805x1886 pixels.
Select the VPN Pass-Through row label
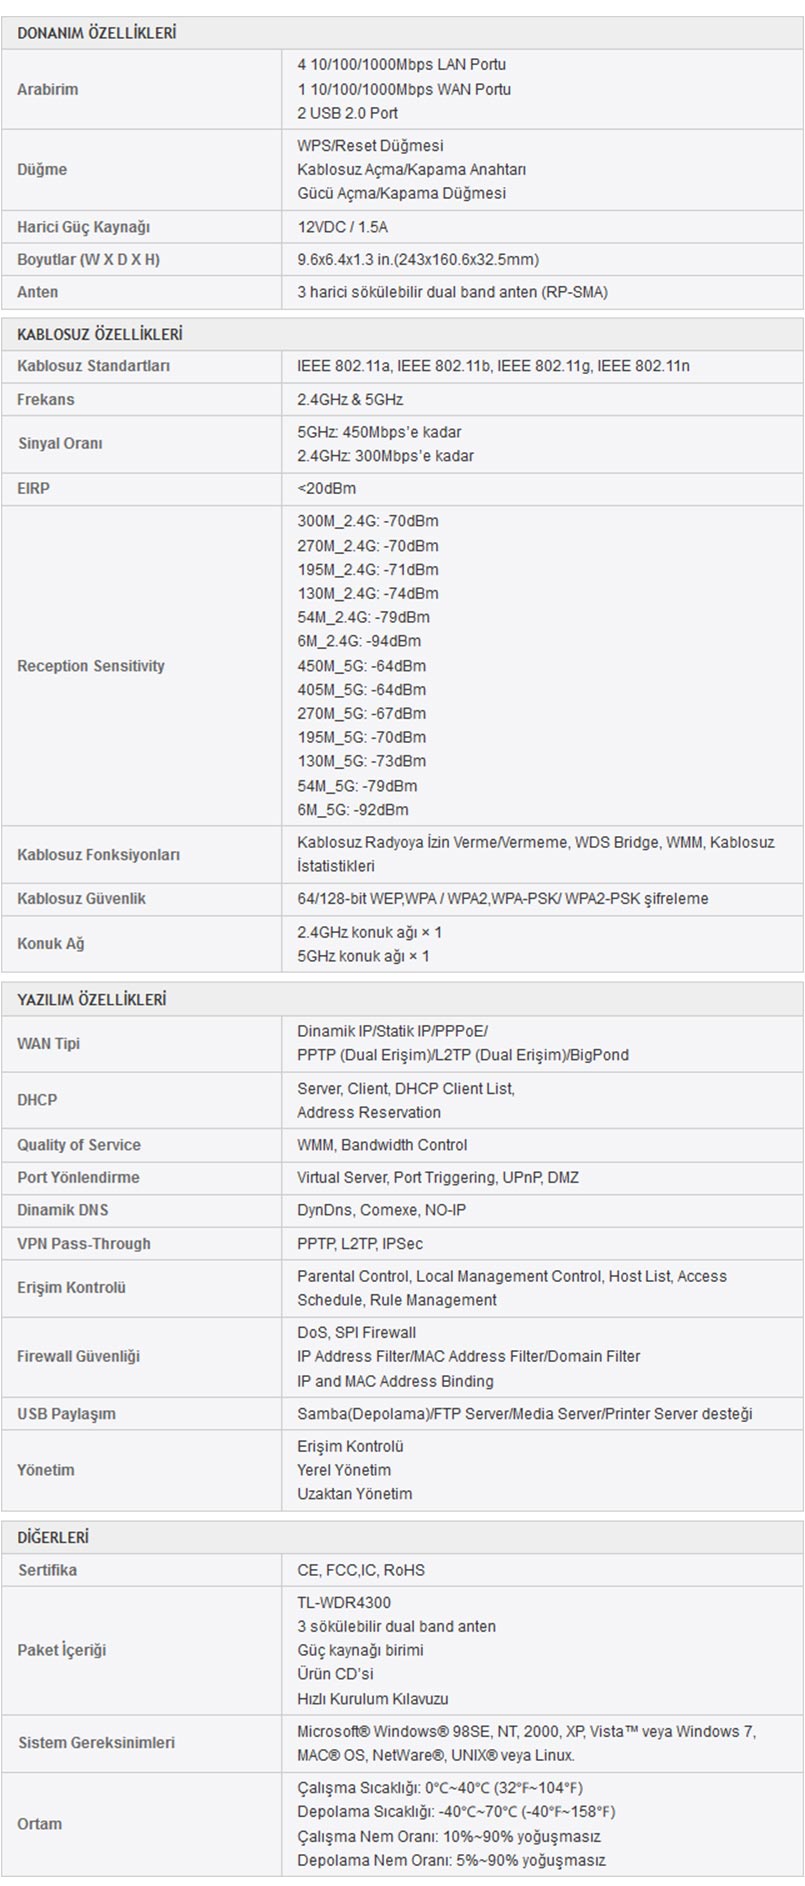coord(84,1243)
